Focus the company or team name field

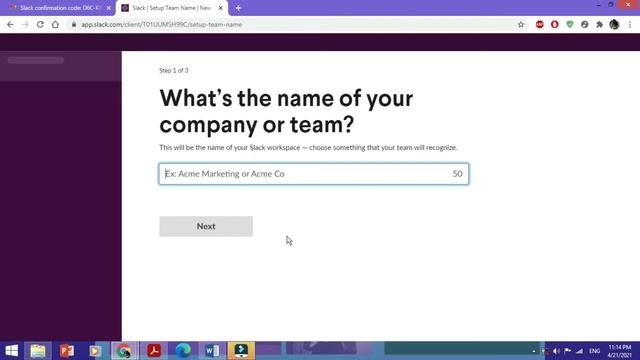313,174
